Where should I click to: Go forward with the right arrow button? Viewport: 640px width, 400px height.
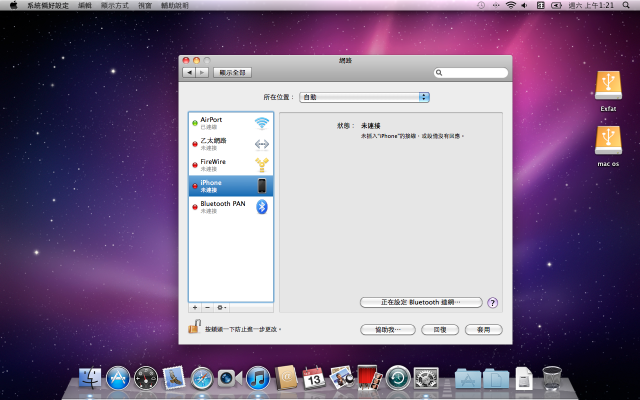point(202,73)
